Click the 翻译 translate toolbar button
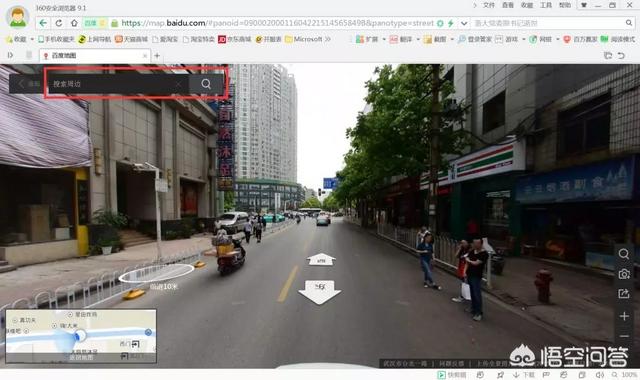The height and width of the screenshot is (380, 640). tap(401, 40)
